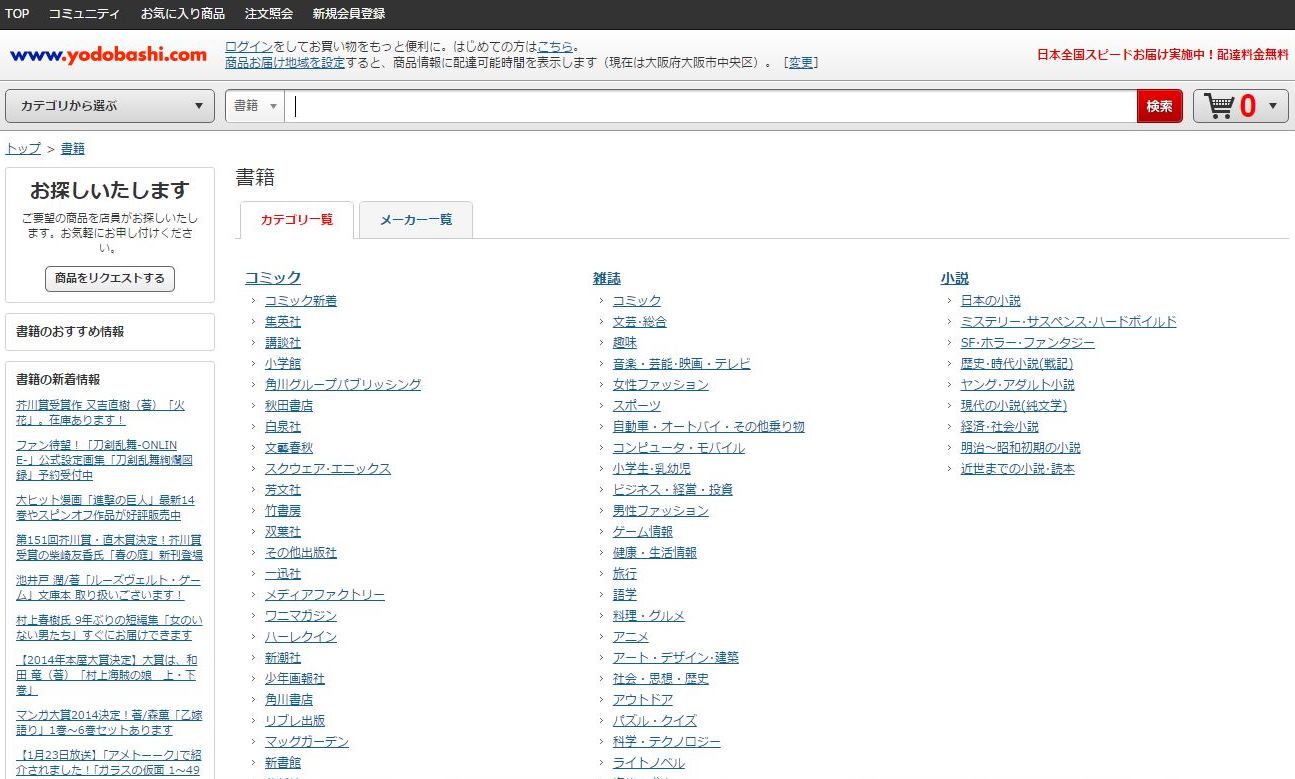The height and width of the screenshot is (779, 1295).
Task: Select 日本の小説 under 小説
Action: click(990, 301)
